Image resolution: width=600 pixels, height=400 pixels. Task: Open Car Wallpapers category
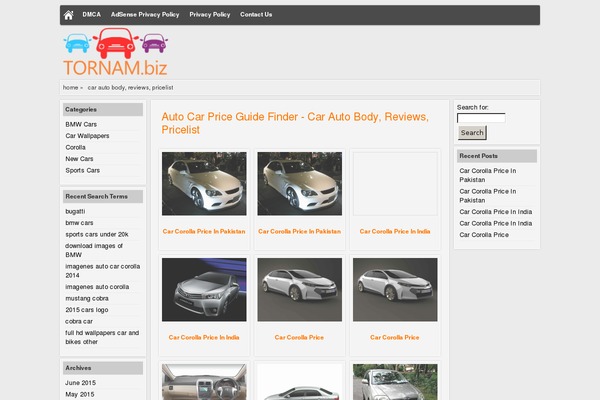(x=87, y=136)
